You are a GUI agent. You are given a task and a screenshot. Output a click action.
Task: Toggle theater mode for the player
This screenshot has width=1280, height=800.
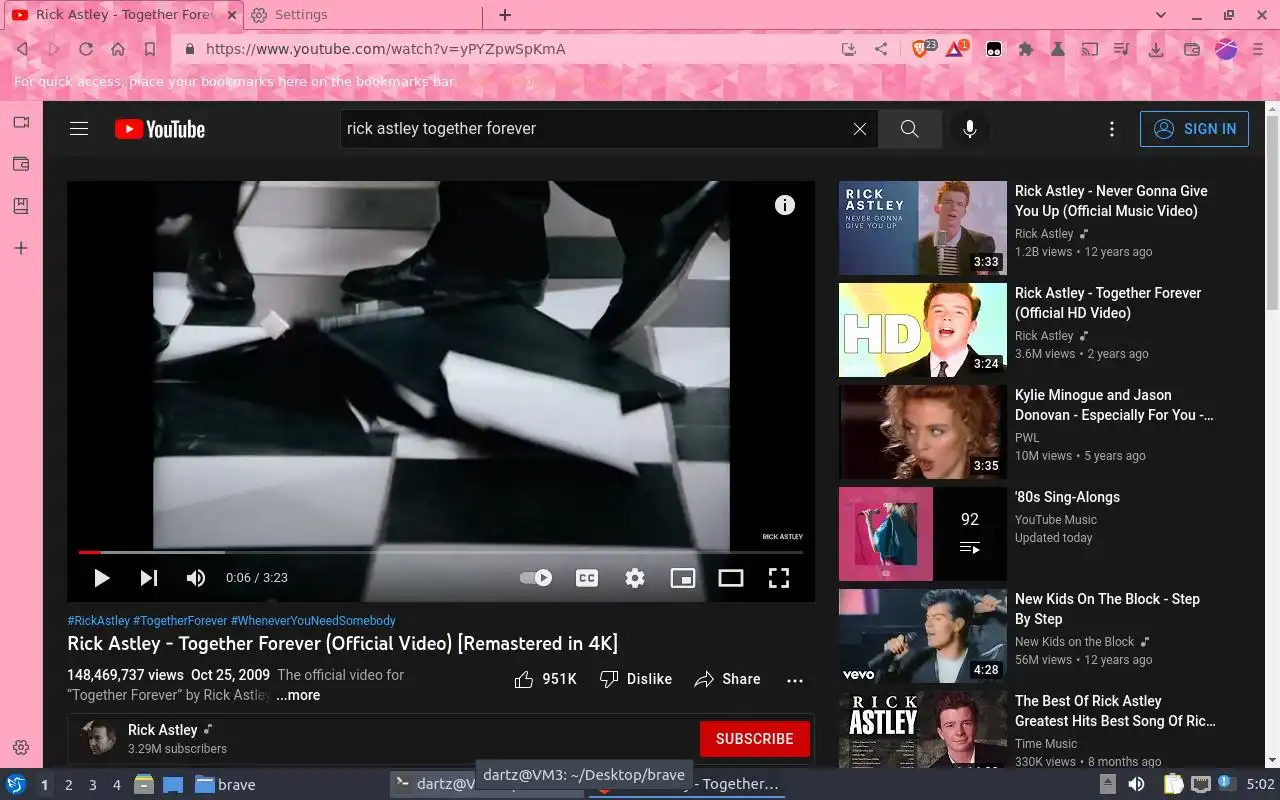click(x=731, y=578)
